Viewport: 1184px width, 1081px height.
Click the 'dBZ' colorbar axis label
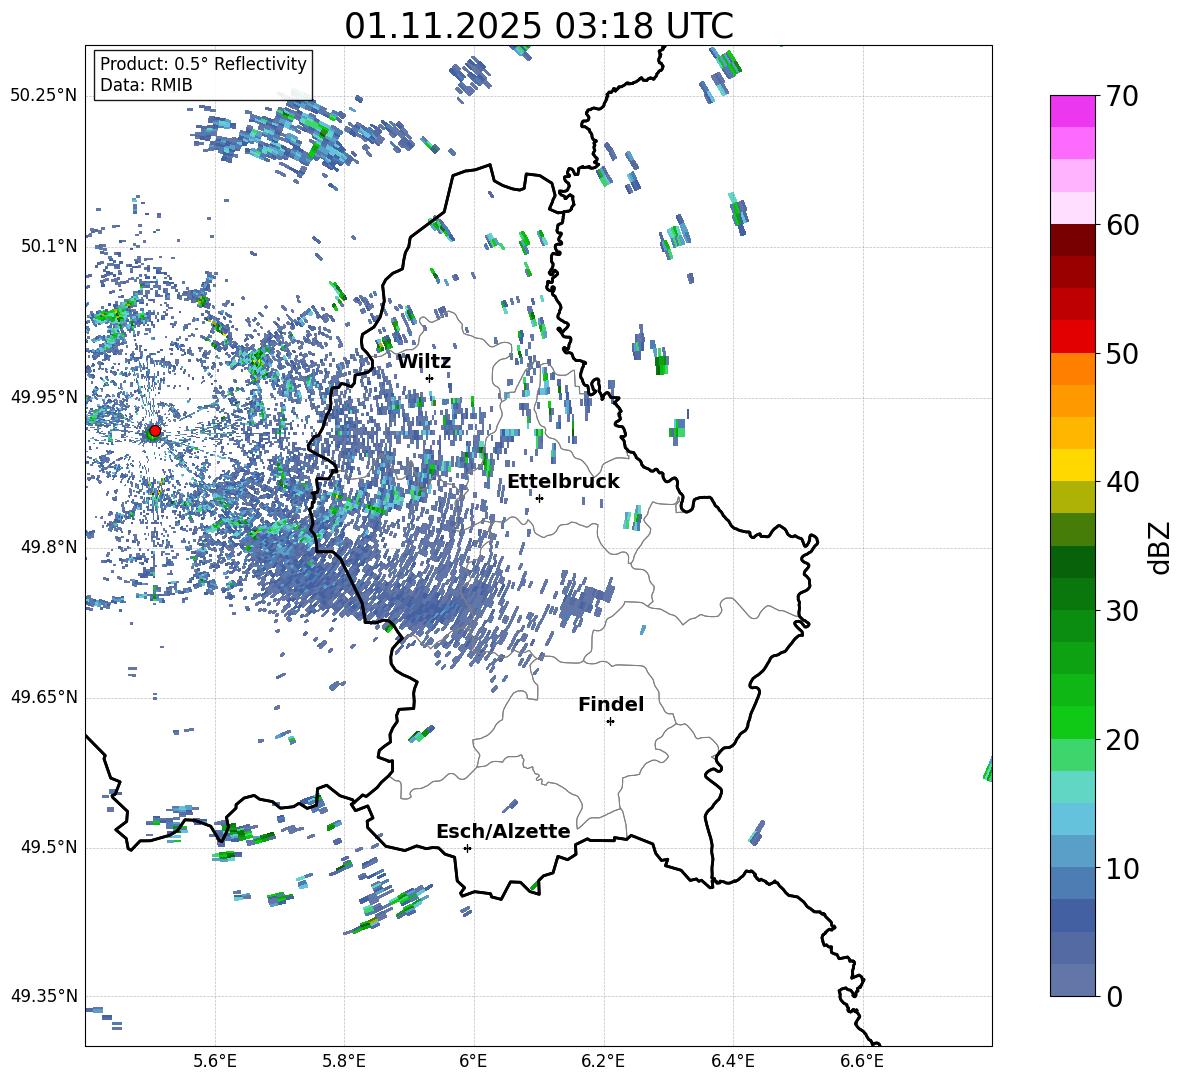(x=1158, y=547)
